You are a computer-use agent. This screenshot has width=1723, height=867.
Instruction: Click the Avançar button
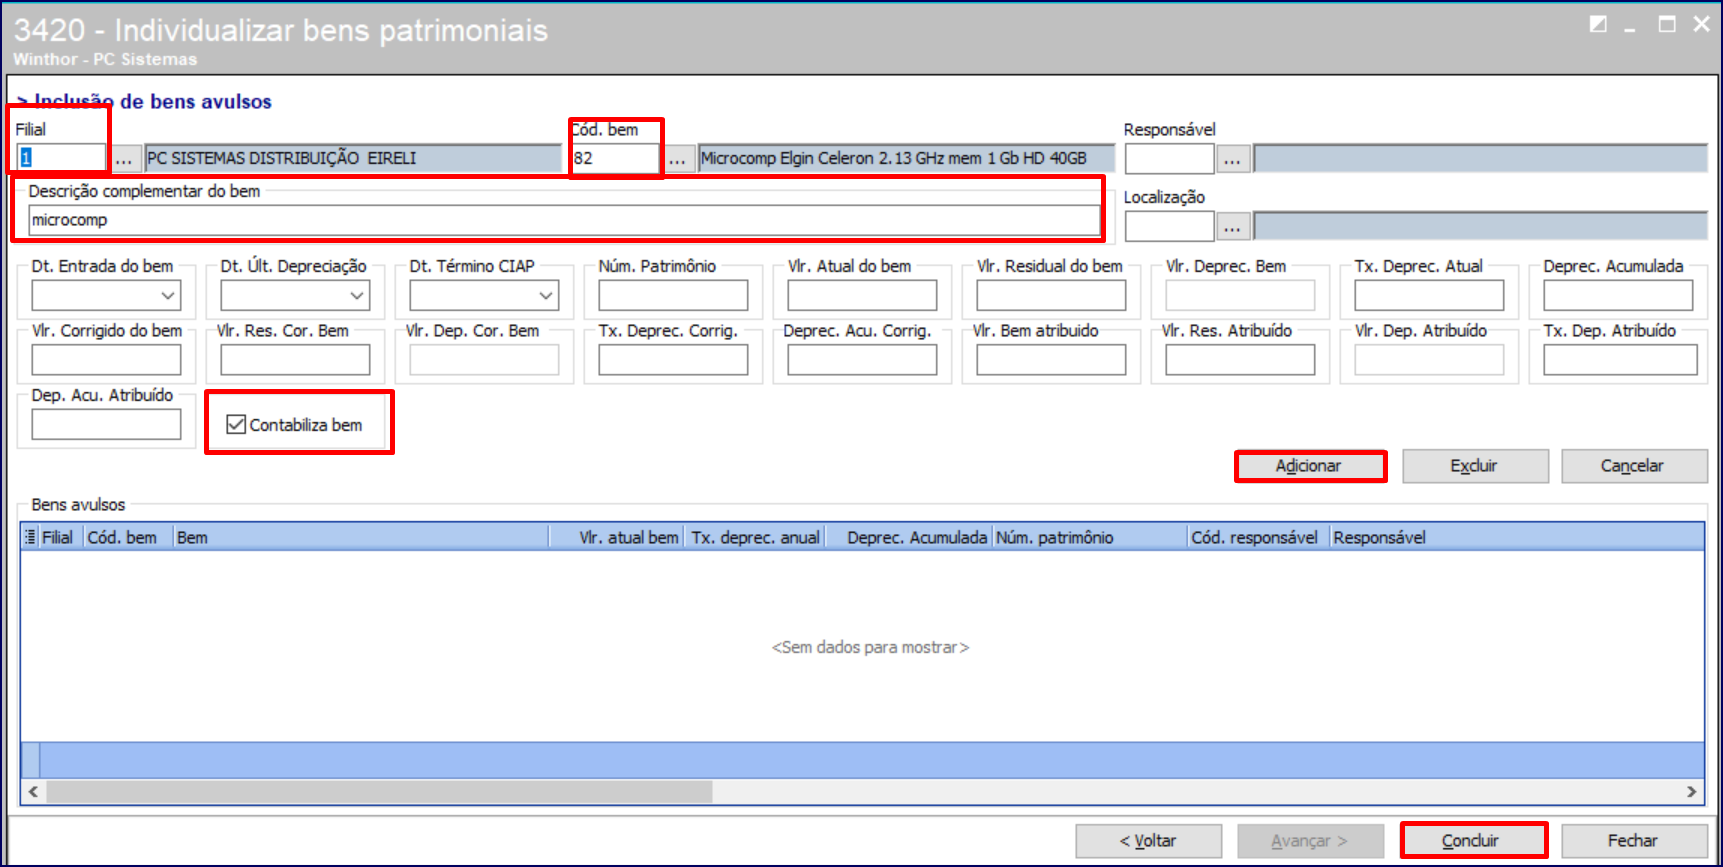1310,841
